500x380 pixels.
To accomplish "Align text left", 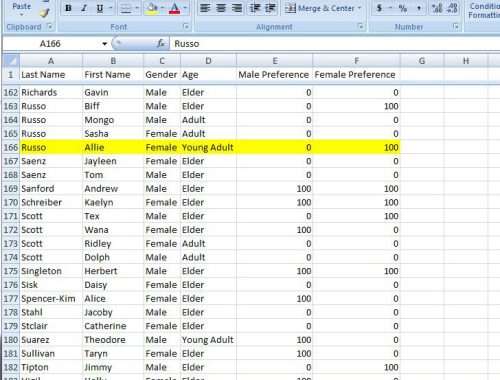I will tap(205, 8).
